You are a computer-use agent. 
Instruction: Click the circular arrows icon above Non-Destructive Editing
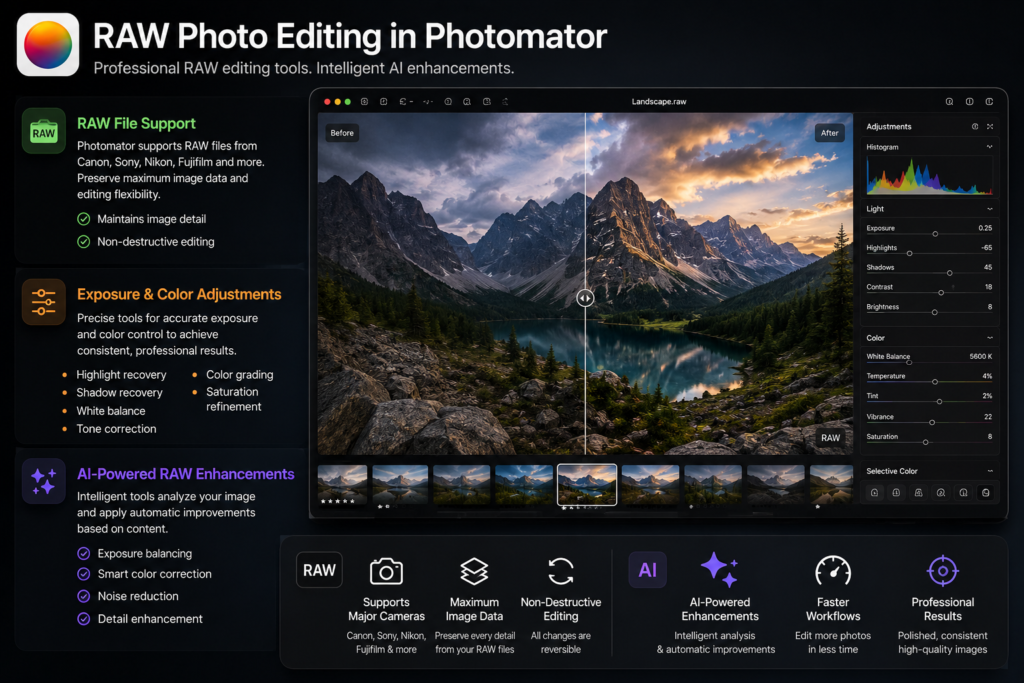point(561,571)
